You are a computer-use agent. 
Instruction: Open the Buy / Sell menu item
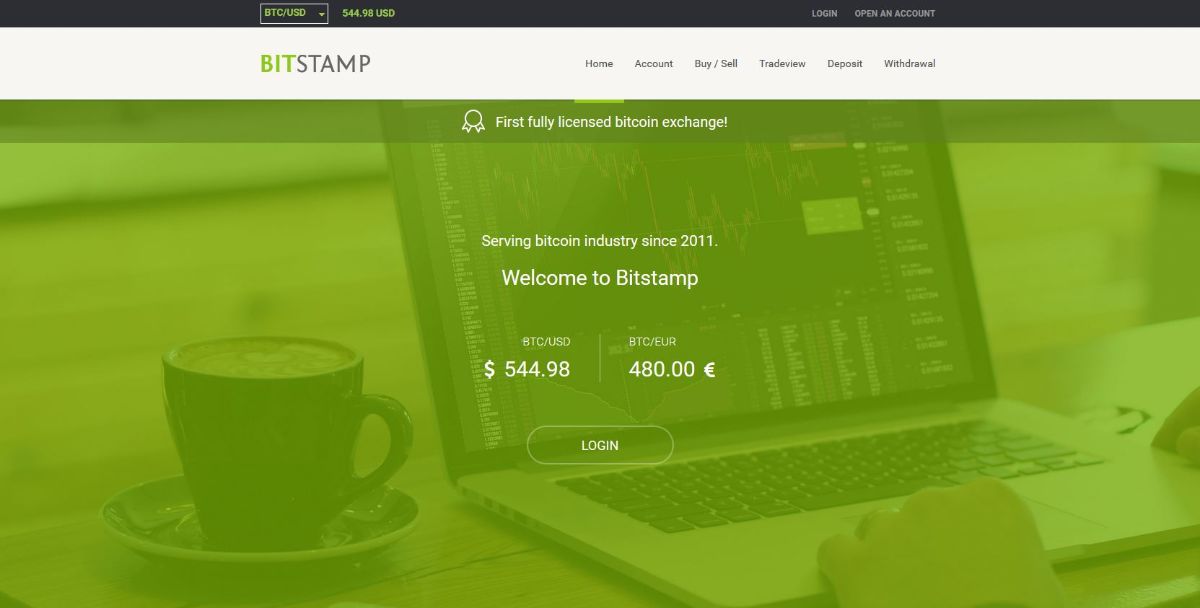click(x=716, y=64)
